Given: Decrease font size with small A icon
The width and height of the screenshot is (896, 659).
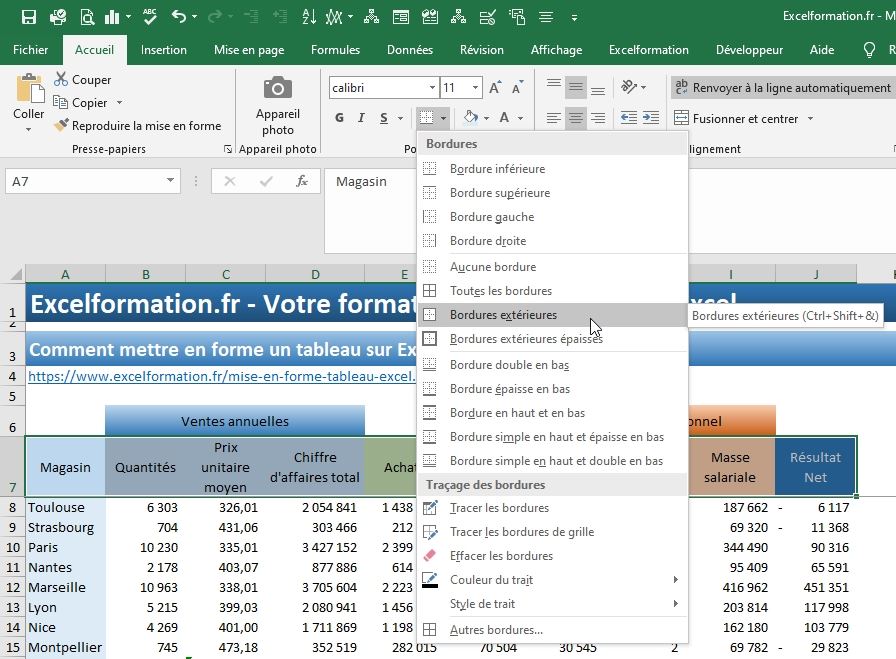Looking at the screenshot, I should [517, 88].
